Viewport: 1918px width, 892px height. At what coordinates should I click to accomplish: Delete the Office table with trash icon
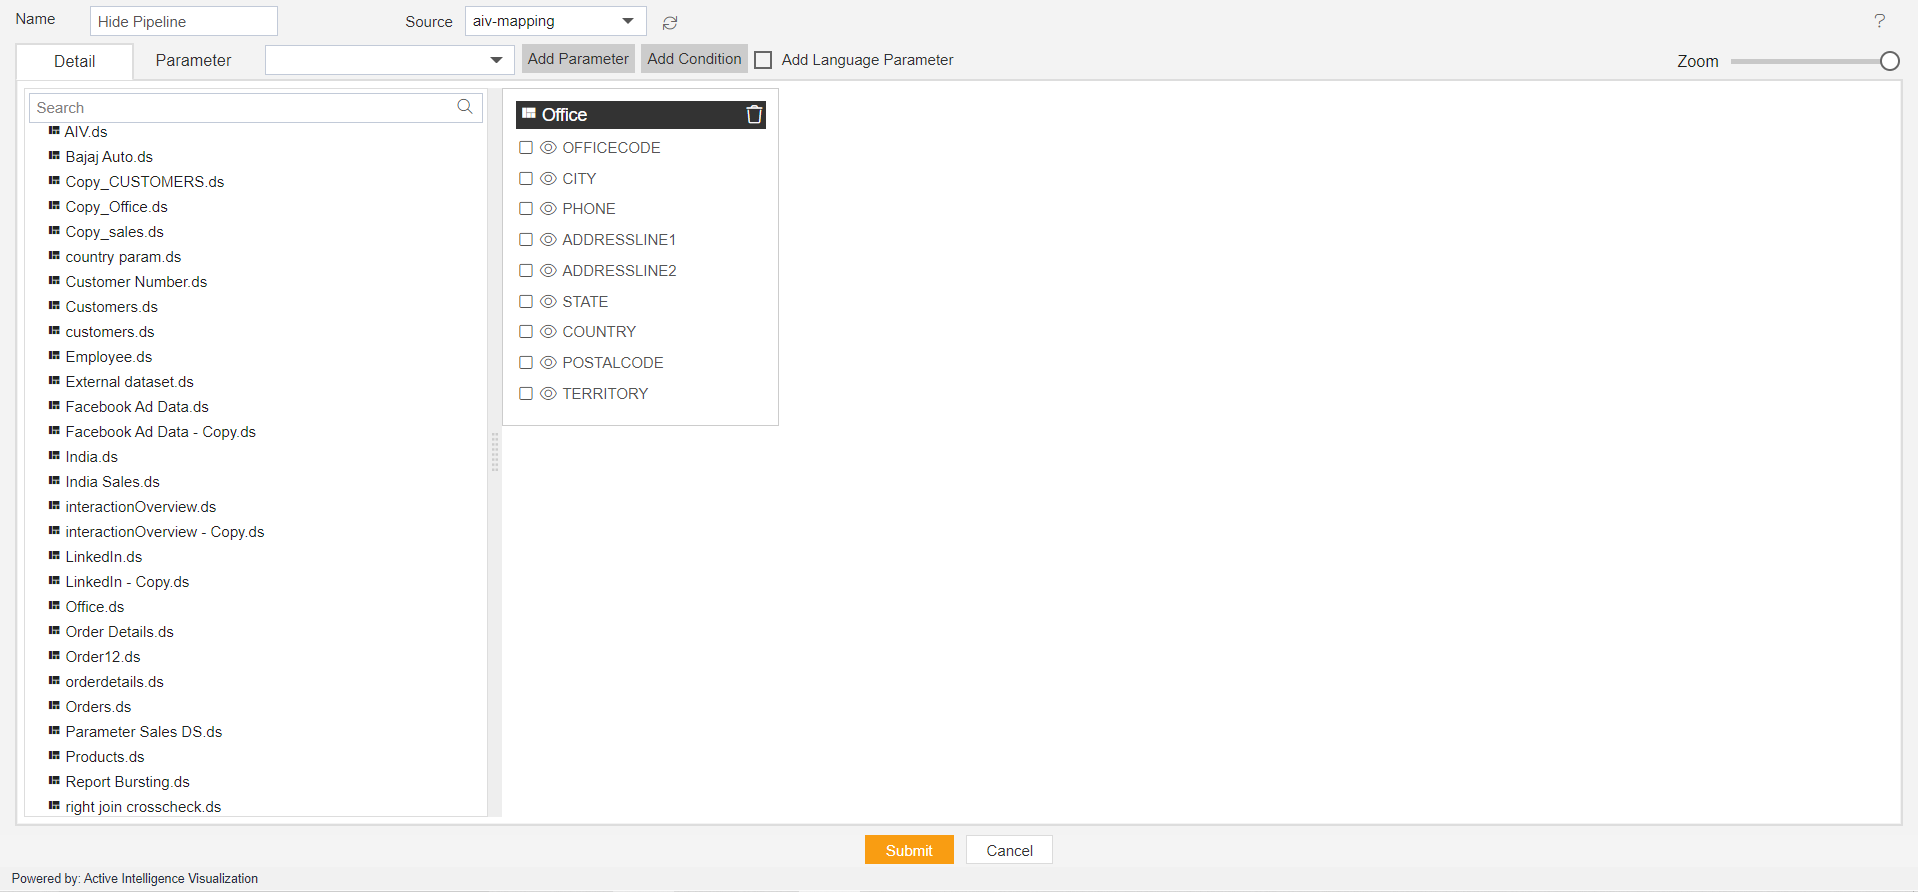click(754, 115)
